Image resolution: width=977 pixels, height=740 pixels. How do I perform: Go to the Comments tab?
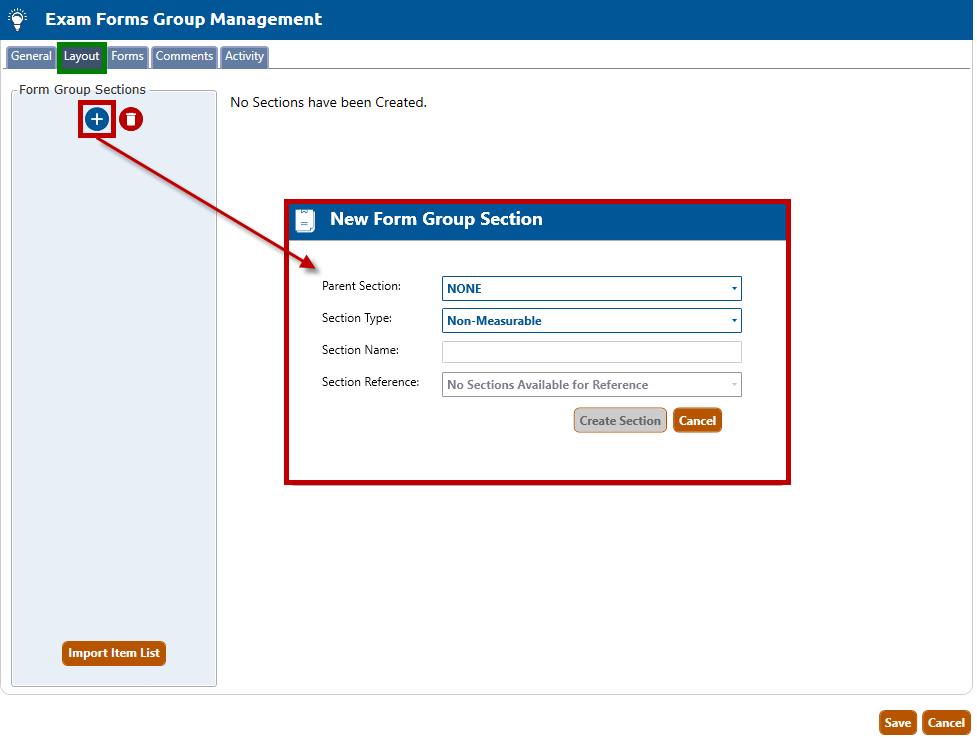[x=184, y=57]
